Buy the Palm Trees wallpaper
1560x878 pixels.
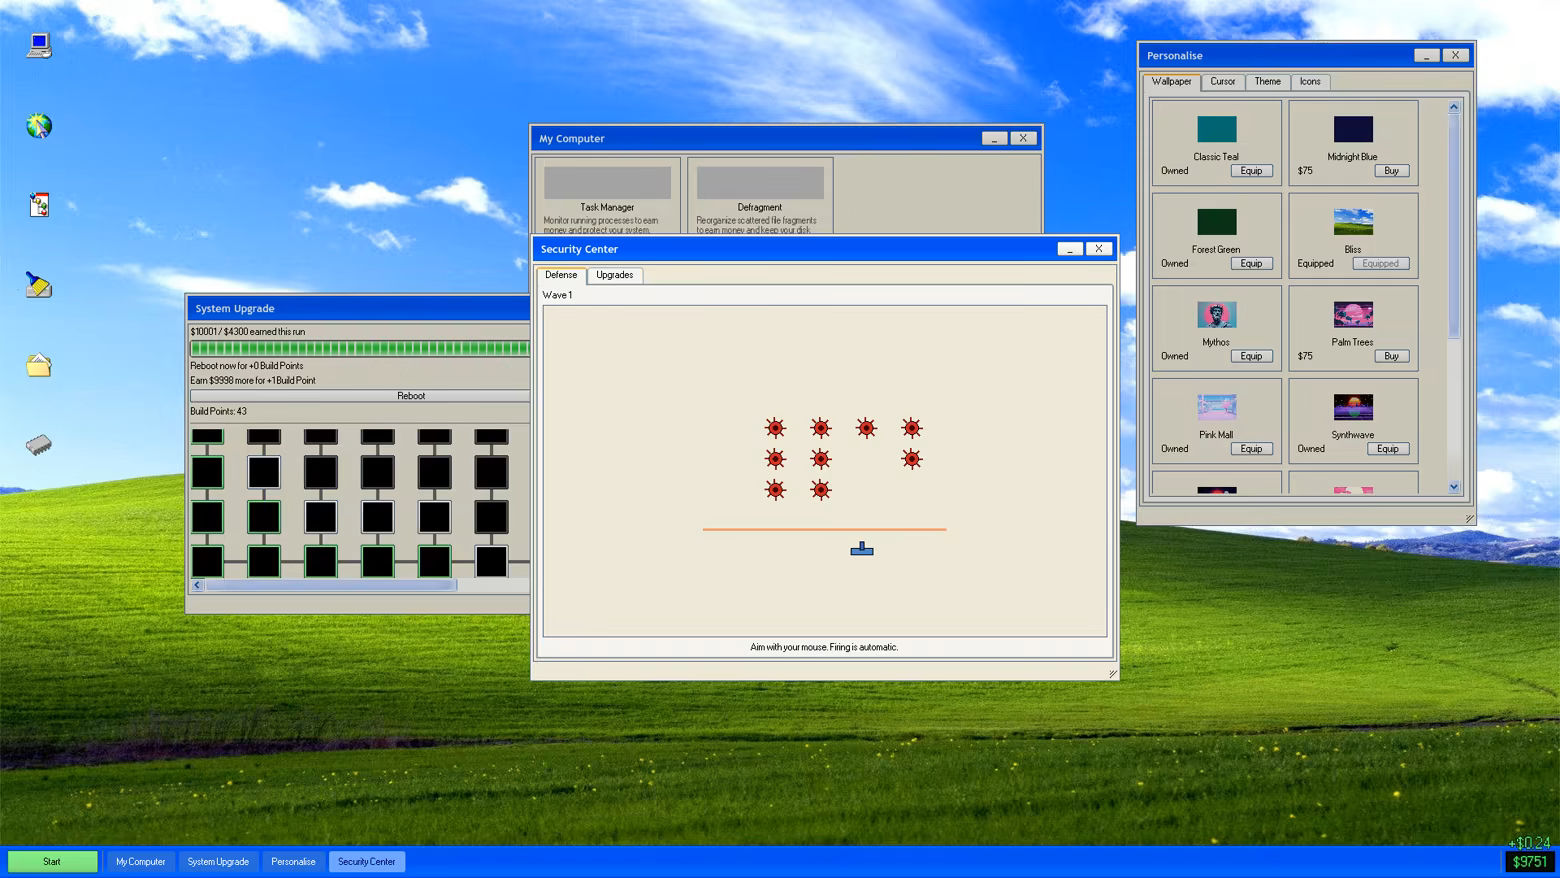tap(1391, 356)
